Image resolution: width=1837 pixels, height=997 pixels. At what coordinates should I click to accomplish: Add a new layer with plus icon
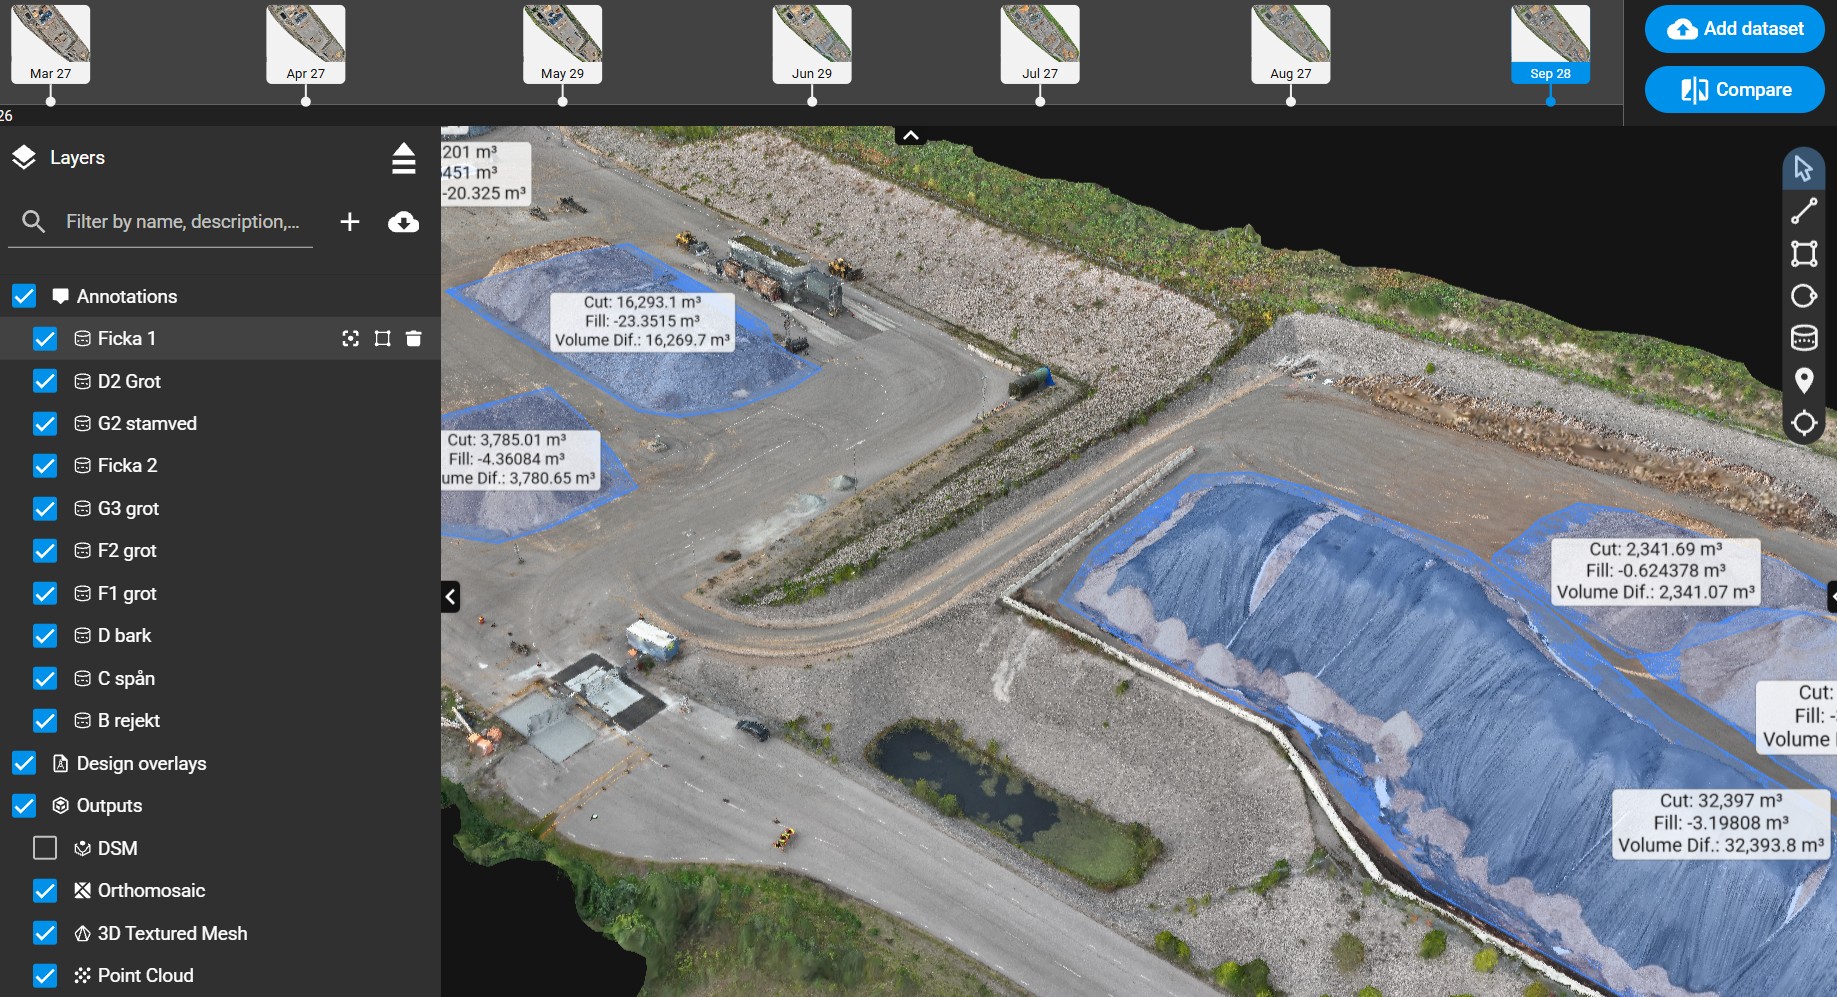pyautogui.click(x=349, y=222)
